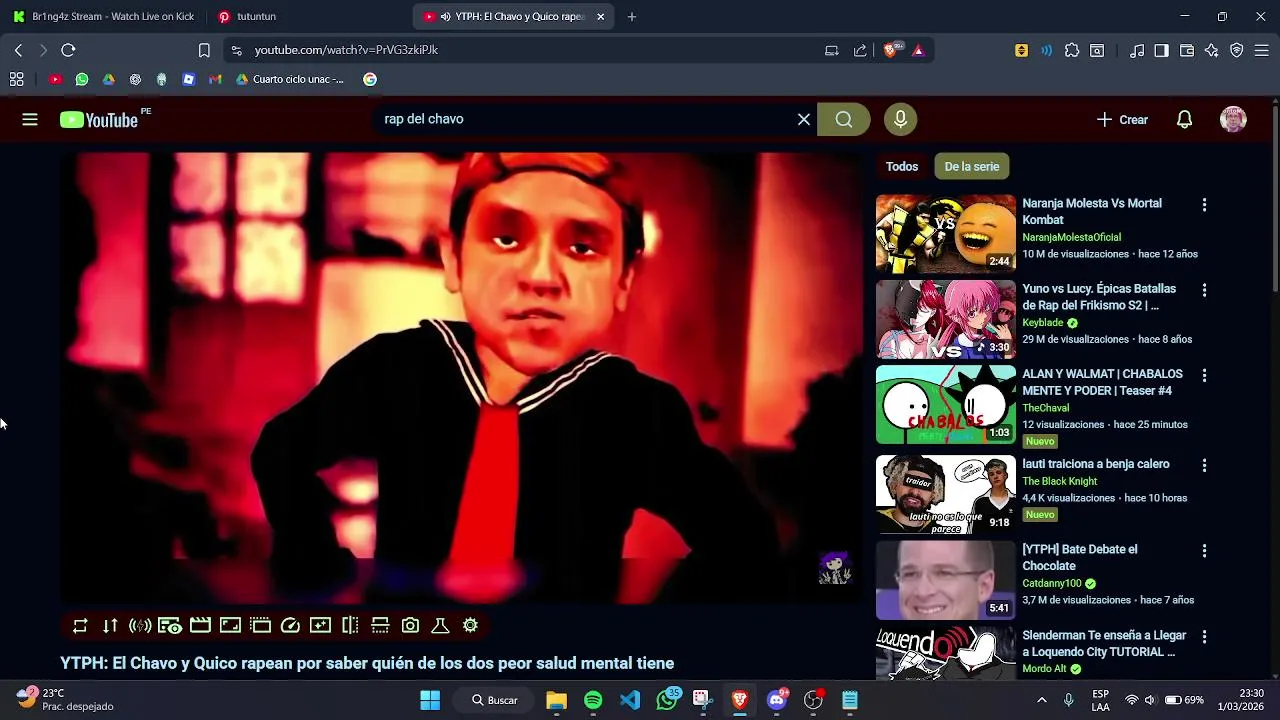The image size is (1280, 720).
Task: Open 'Cuarto ciclo unac' bookmark
Action: [x=290, y=79]
